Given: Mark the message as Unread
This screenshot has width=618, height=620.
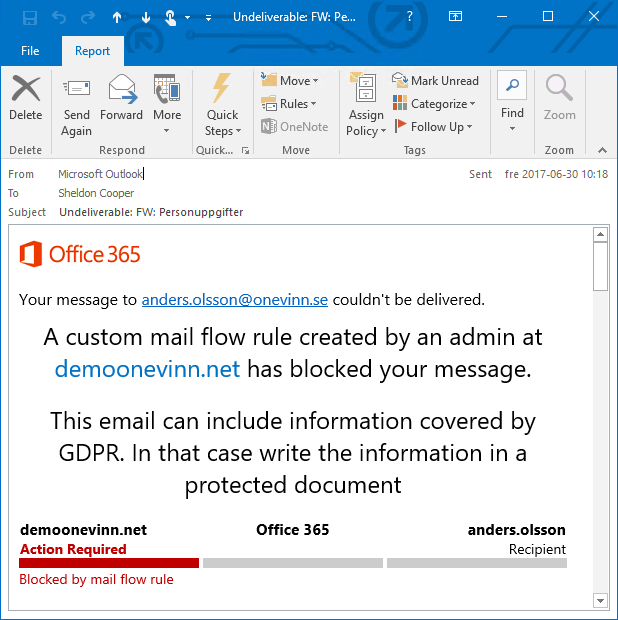Looking at the screenshot, I should [435, 81].
